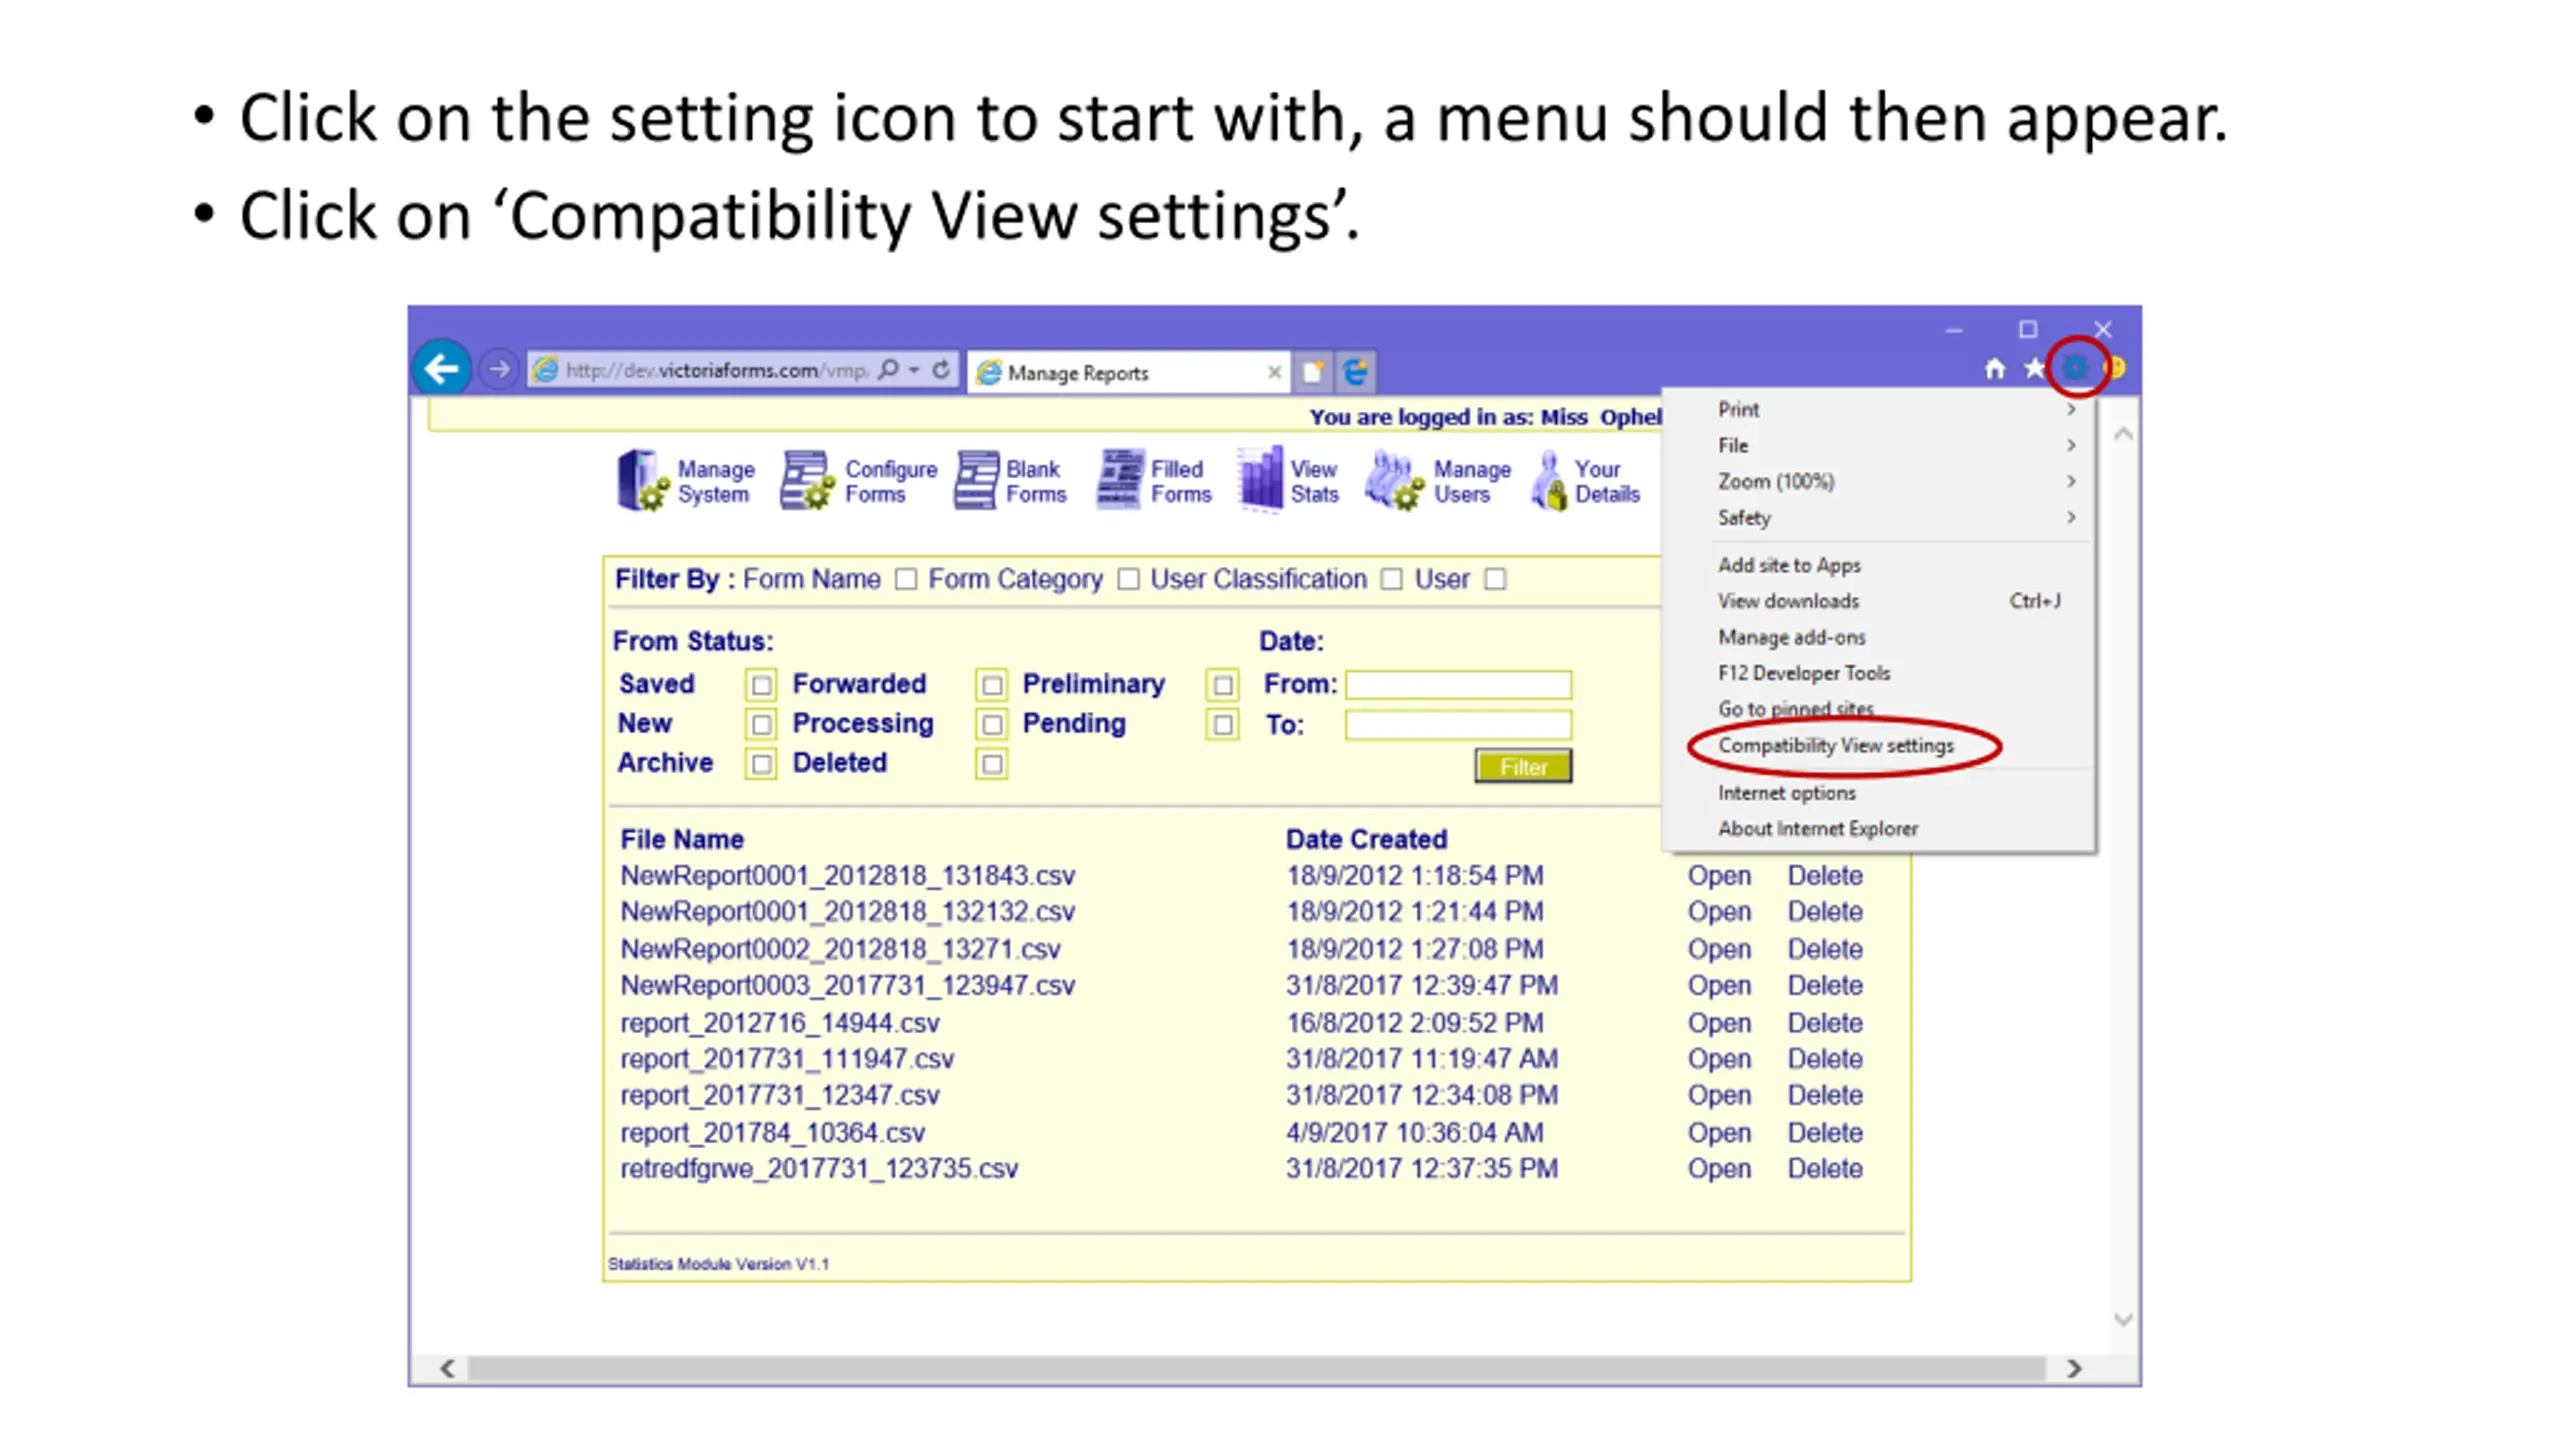Delete NewReport0001_2012818_132132.csv via its Delete link
Screen dimensions: 2560x1440
[x=1825, y=912]
